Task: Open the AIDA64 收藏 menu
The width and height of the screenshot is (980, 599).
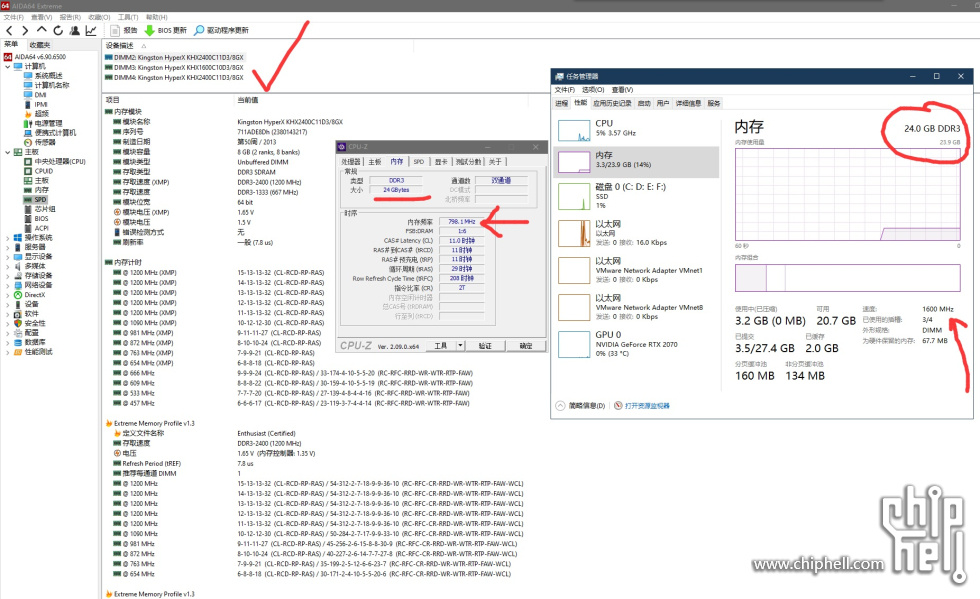Action: tap(99, 18)
